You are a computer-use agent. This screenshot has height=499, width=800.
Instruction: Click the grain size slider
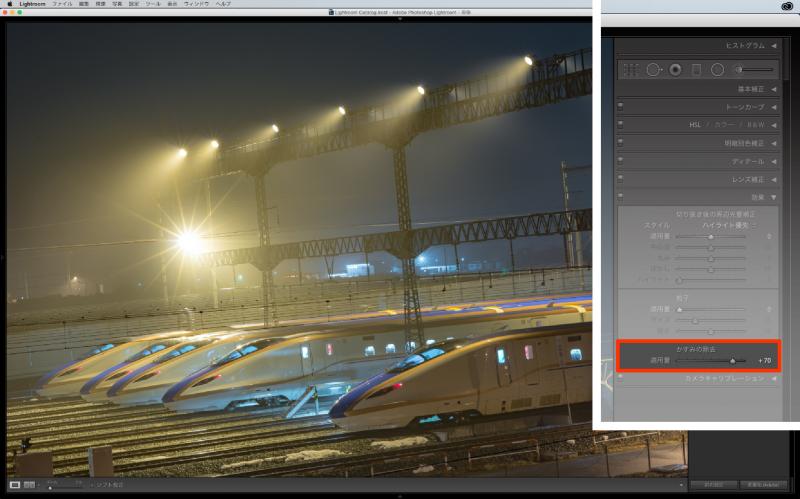click(x=711, y=320)
